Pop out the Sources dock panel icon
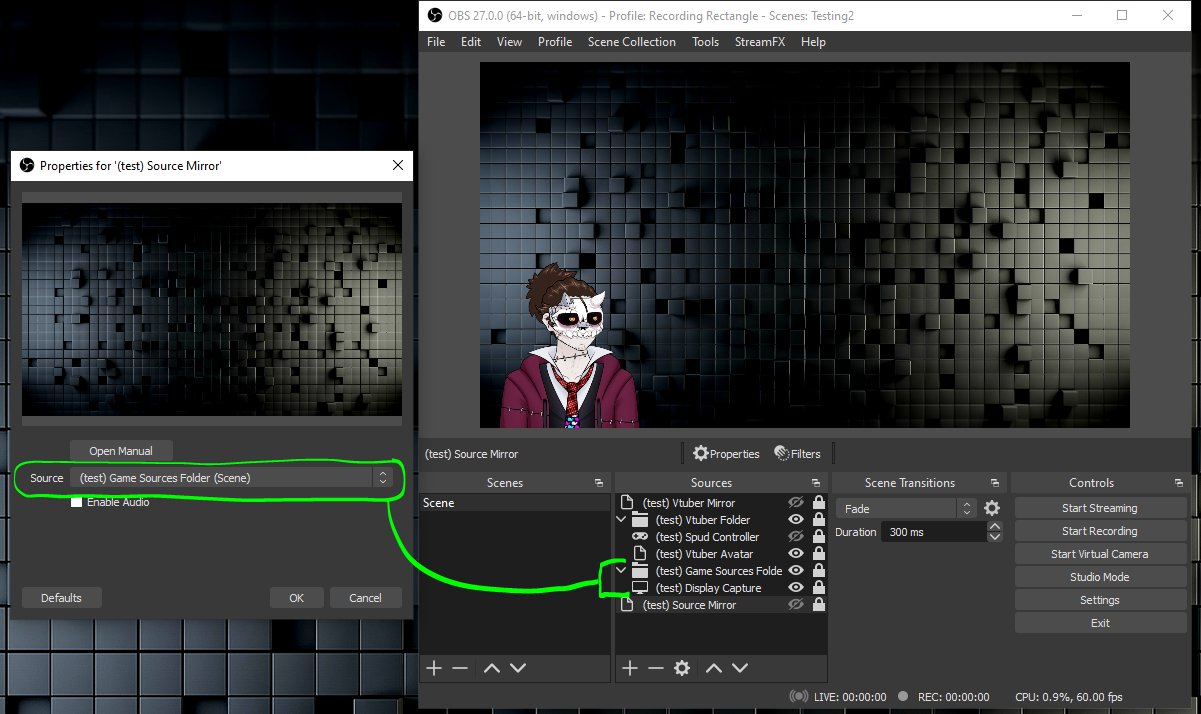 (816, 483)
